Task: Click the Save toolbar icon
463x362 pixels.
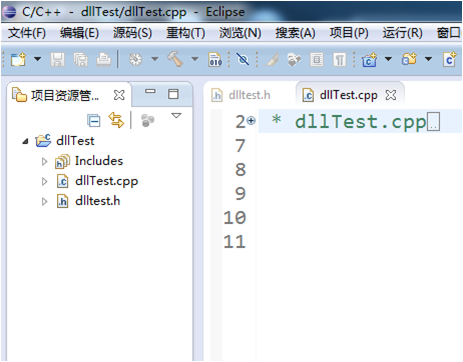Action: pos(57,60)
